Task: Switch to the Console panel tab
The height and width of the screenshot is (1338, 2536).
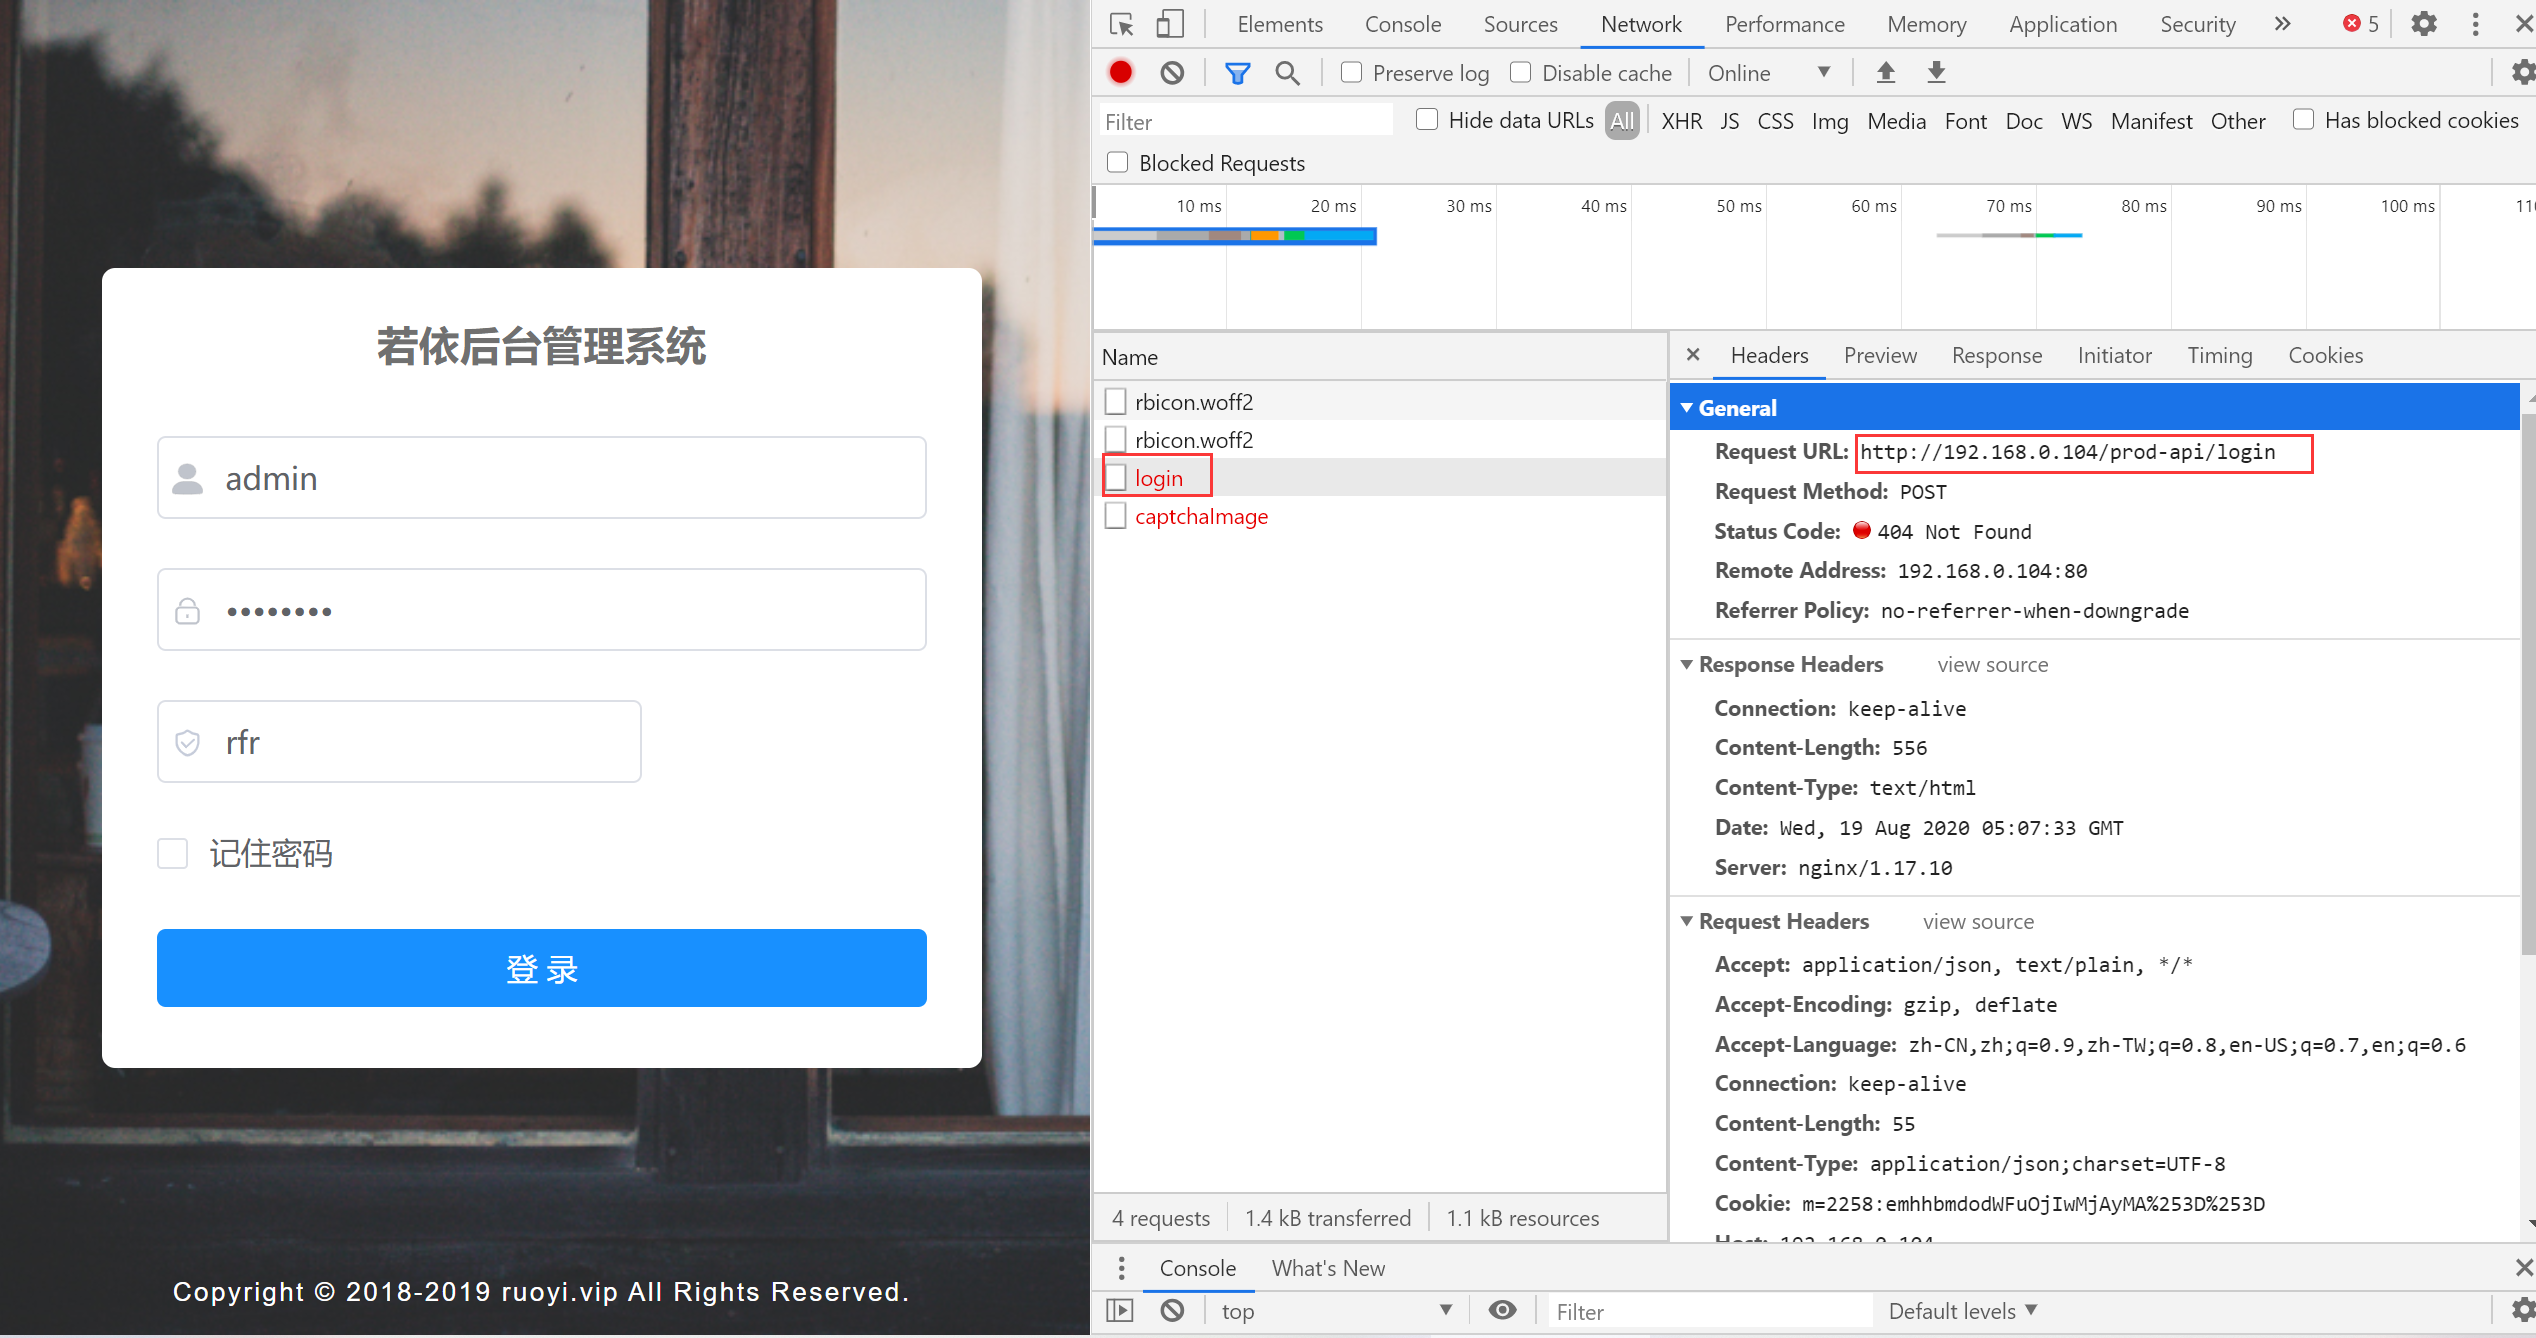Action: [x=1402, y=24]
